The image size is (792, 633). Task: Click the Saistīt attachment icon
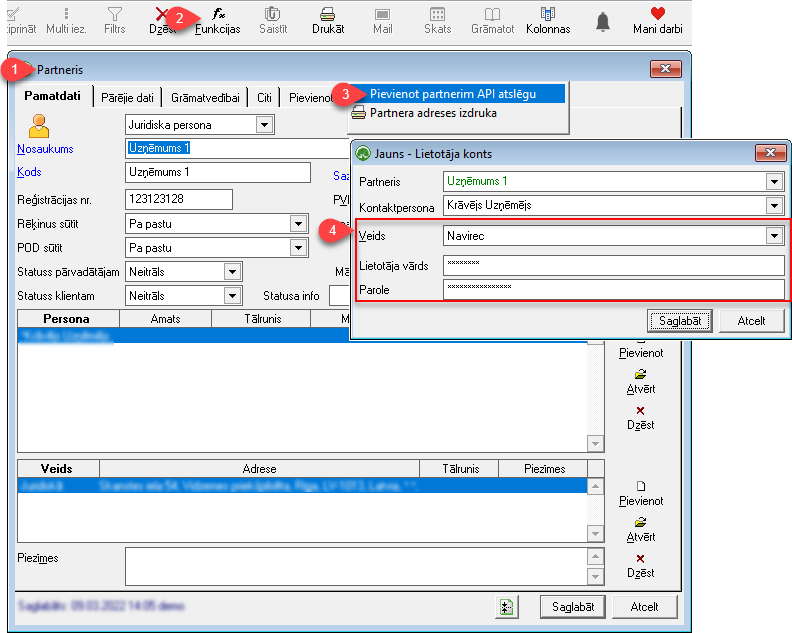[273, 14]
